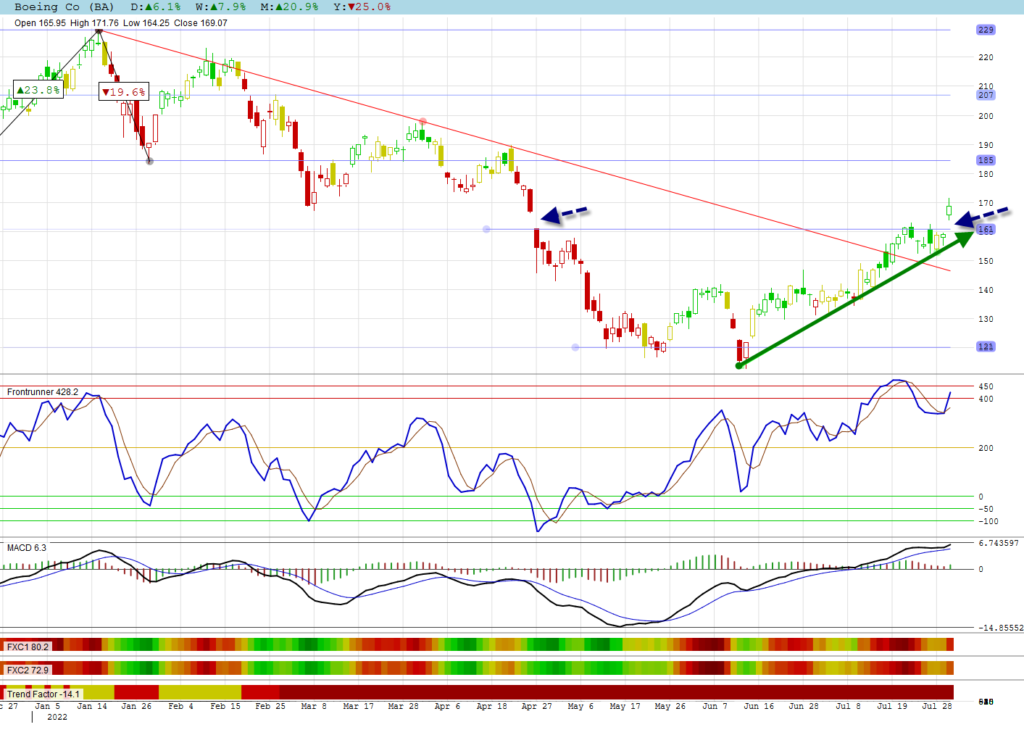The height and width of the screenshot is (735, 1024).
Task: Select the 161 price level tag
Action: tap(985, 229)
